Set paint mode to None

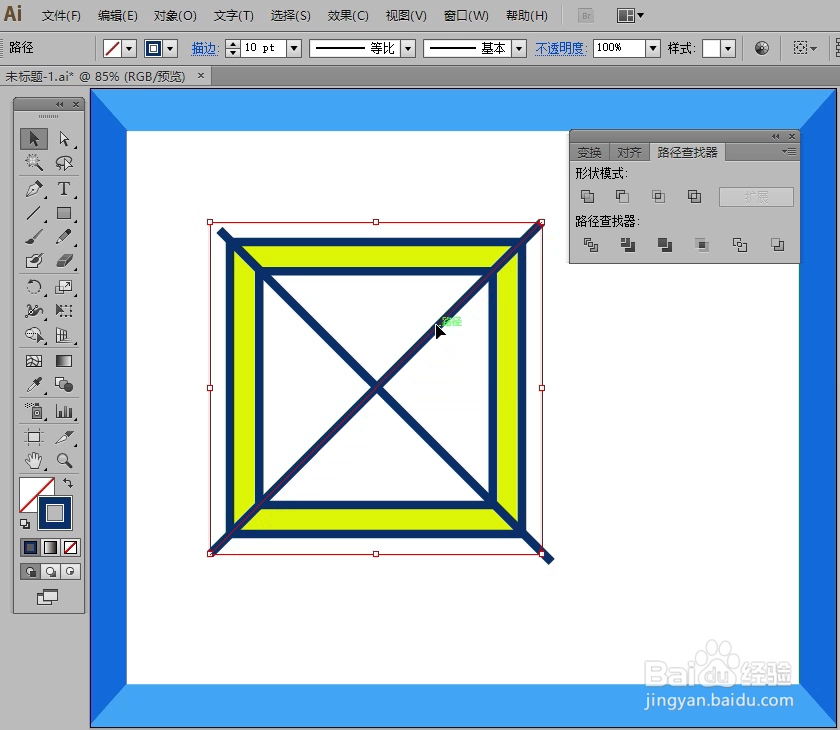70,547
